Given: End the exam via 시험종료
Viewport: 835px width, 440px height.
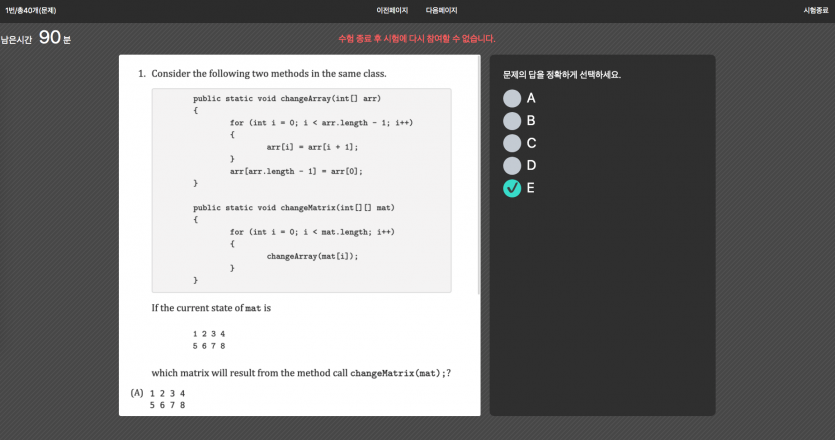Looking at the screenshot, I should [x=816, y=11].
